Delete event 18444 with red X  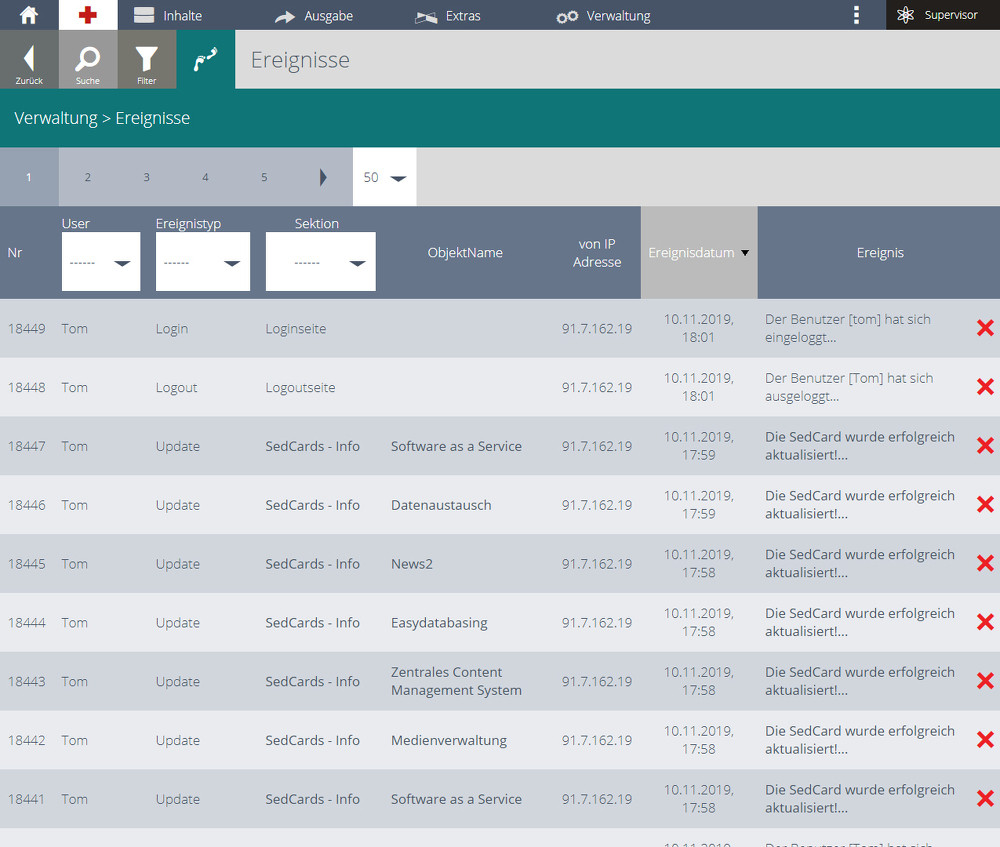pyautogui.click(x=985, y=622)
